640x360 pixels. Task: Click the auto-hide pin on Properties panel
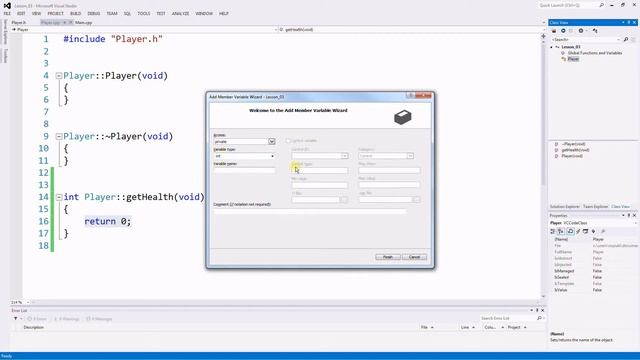(629, 215)
